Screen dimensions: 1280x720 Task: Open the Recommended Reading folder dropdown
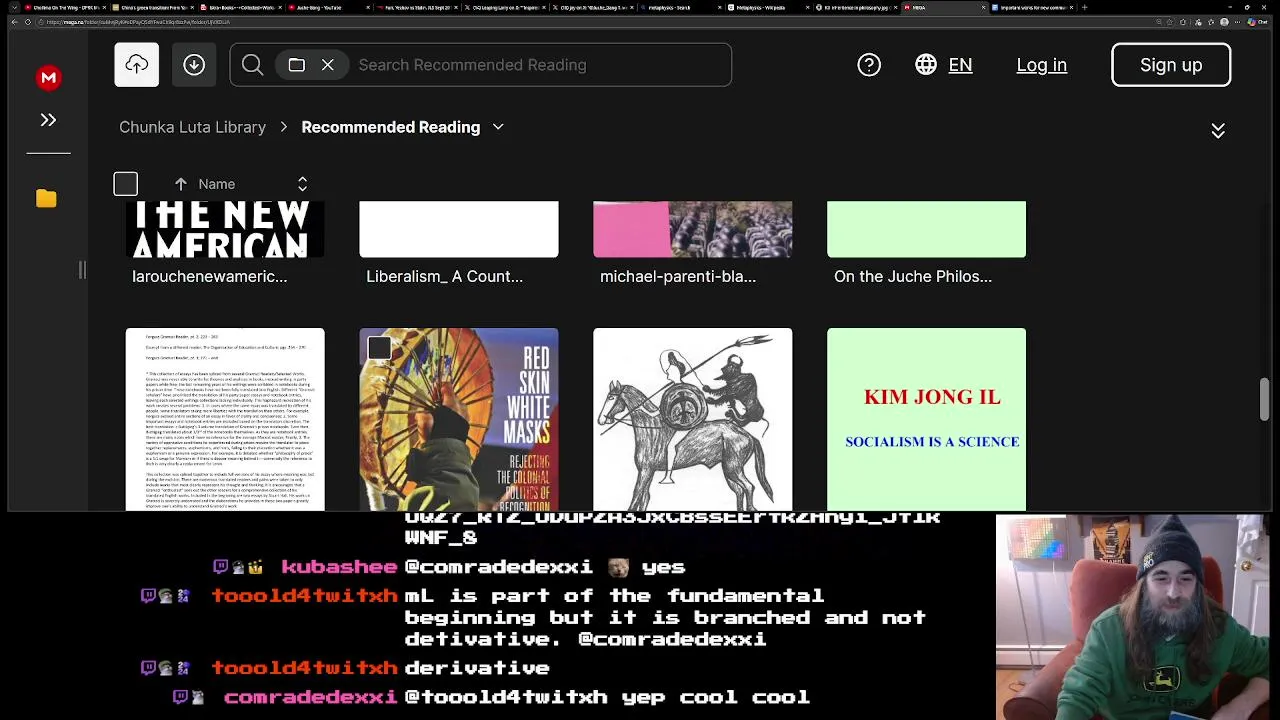click(x=390, y=127)
